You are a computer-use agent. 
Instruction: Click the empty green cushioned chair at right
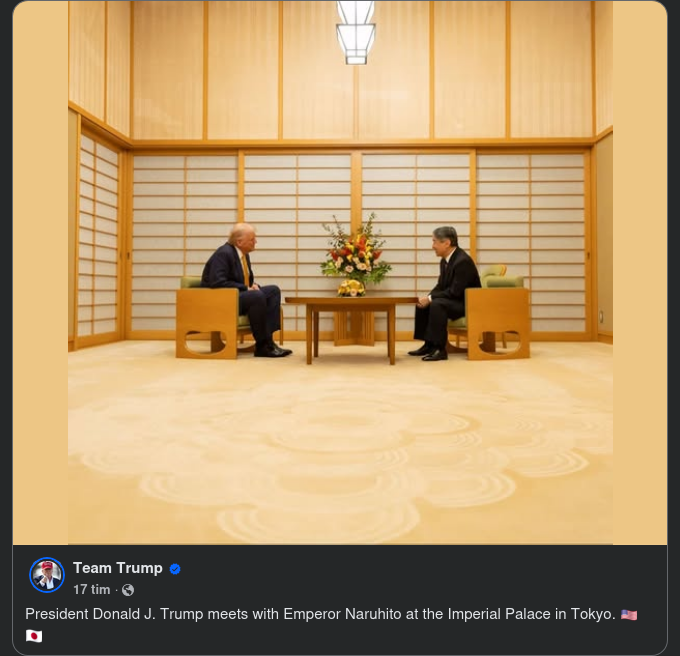pos(497,312)
